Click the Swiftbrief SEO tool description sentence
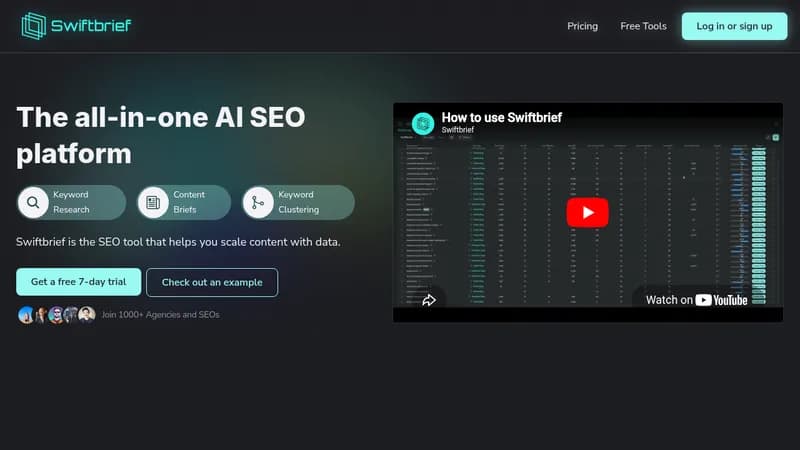Image resolution: width=800 pixels, height=450 pixels. pyautogui.click(x=178, y=242)
